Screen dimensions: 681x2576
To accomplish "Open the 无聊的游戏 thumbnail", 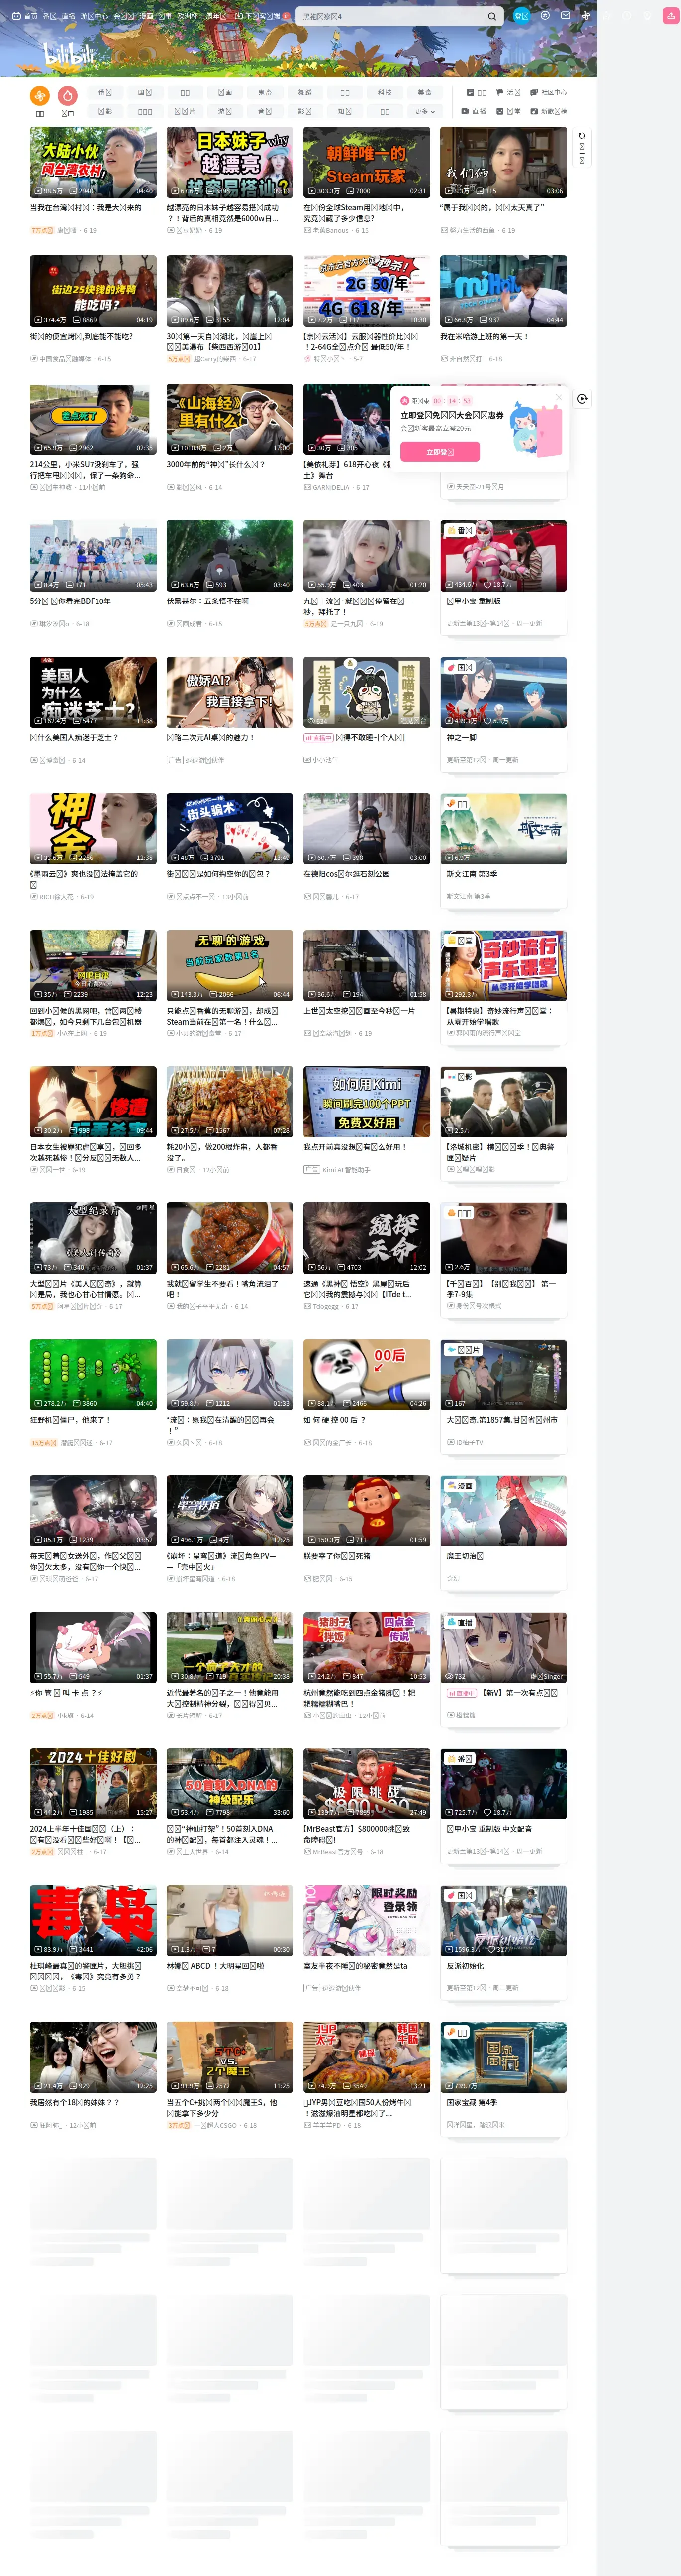I will 230,966.
